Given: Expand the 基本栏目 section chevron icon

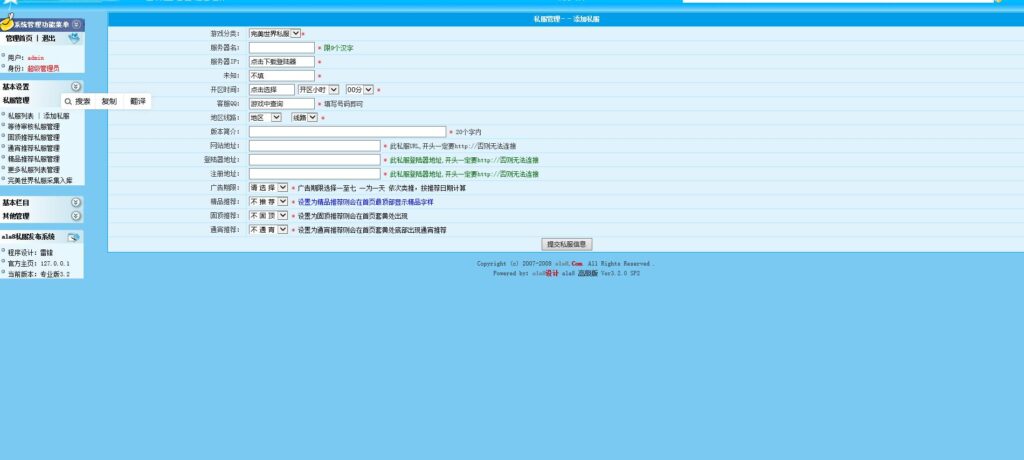Looking at the screenshot, I should click(76, 203).
